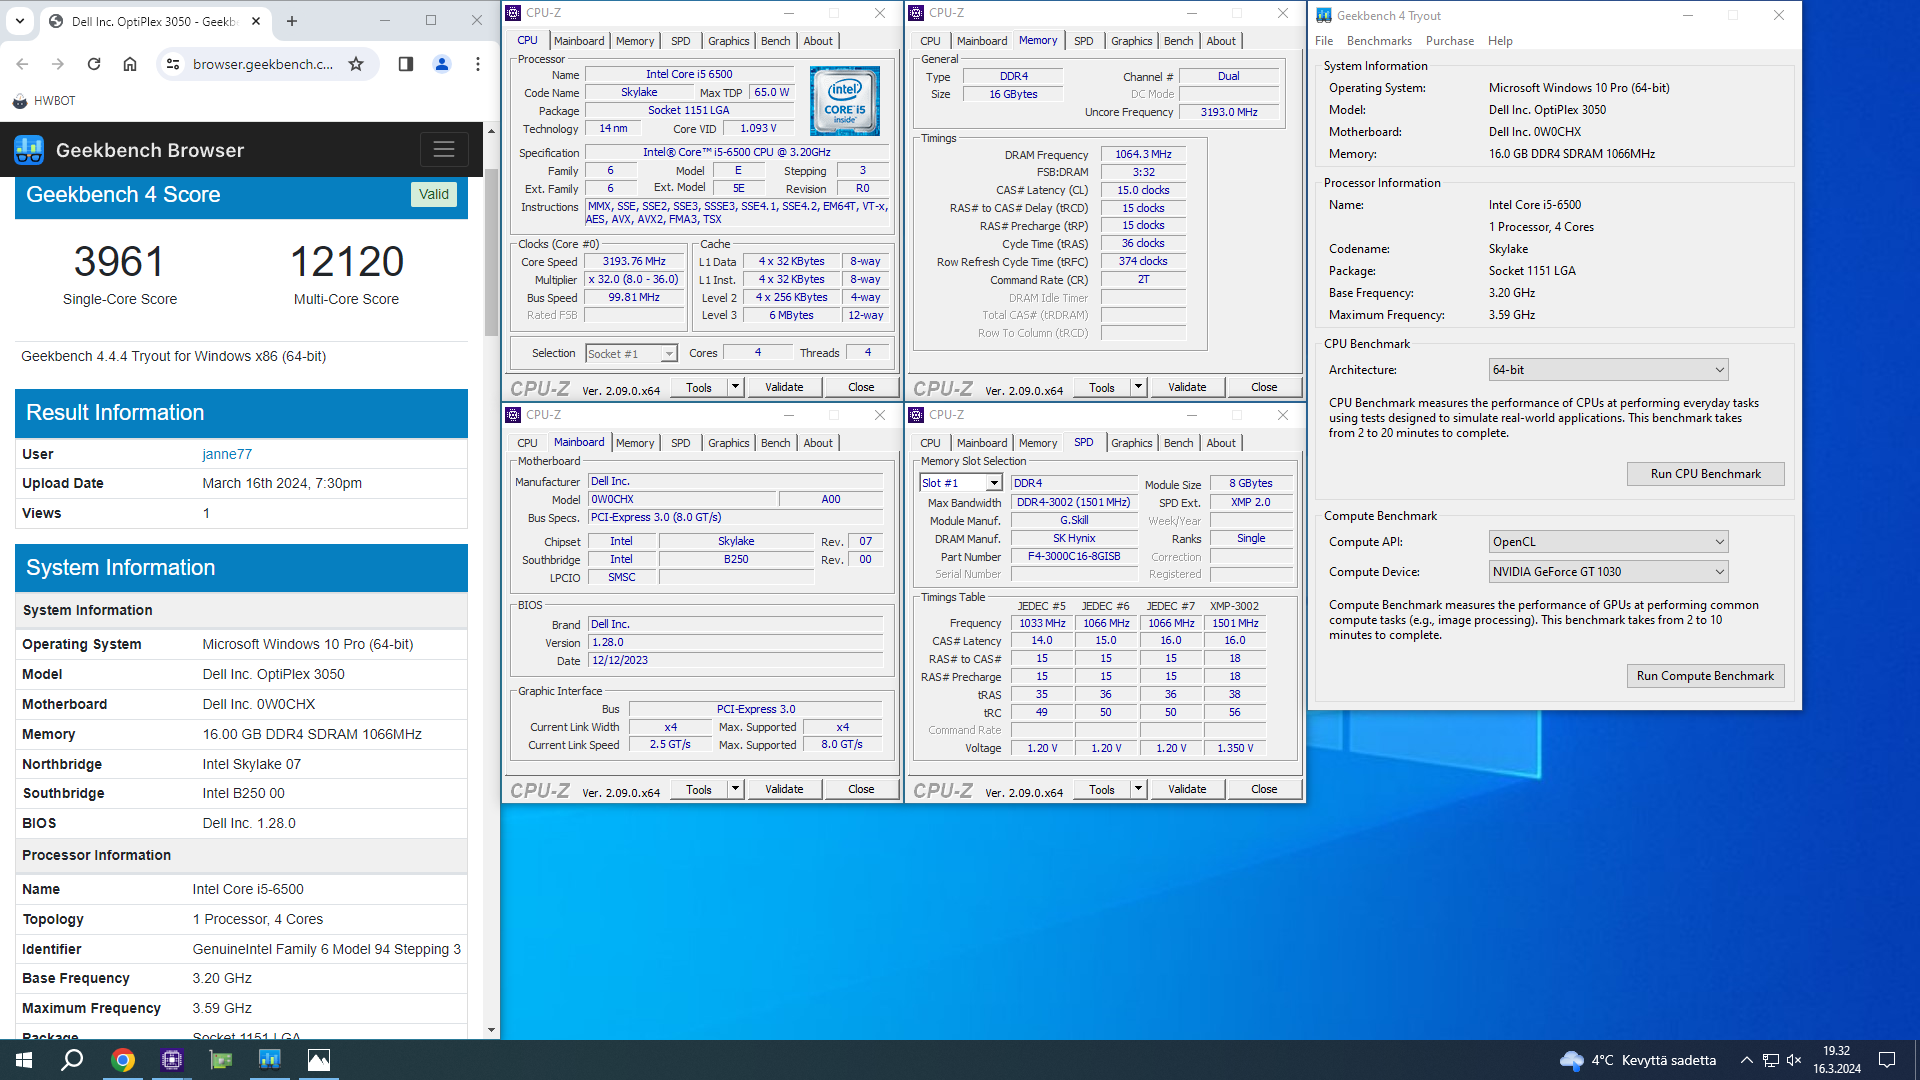Image resolution: width=1920 pixels, height=1080 pixels.
Task: Open weather widget in taskbar
Action: click(1638, 1060)
